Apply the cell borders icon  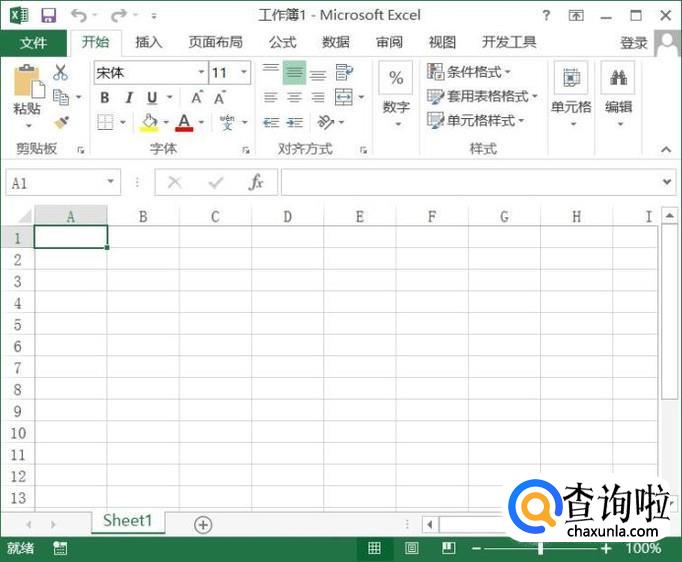click(105, 122)
